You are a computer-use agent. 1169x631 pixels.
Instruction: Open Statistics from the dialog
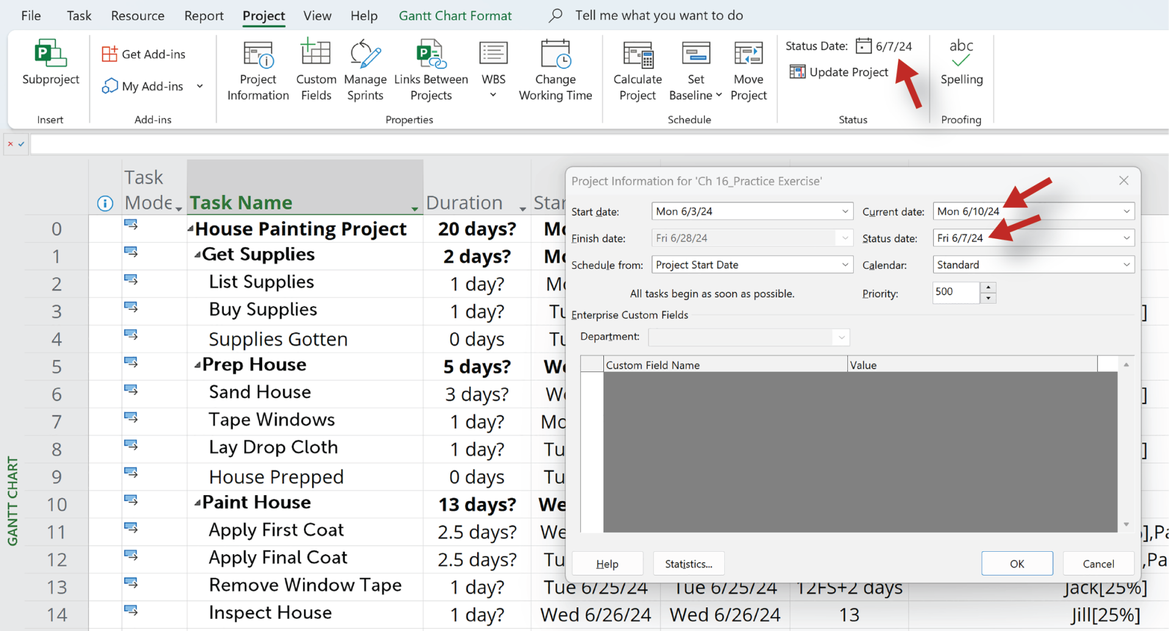pyautogui.click(x=688, y=564)
